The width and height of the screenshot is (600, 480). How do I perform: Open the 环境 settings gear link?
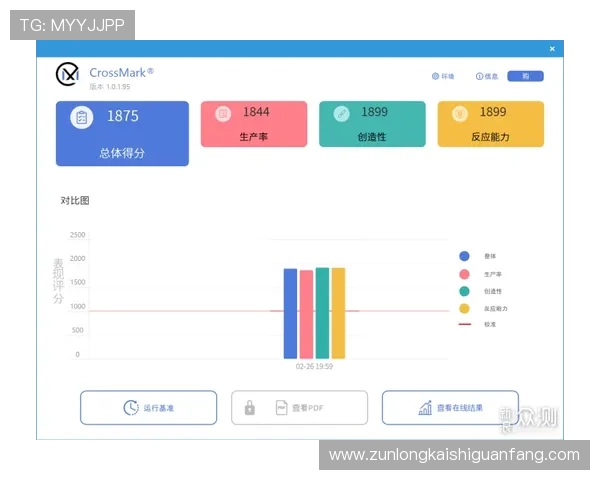pos(443,76)
